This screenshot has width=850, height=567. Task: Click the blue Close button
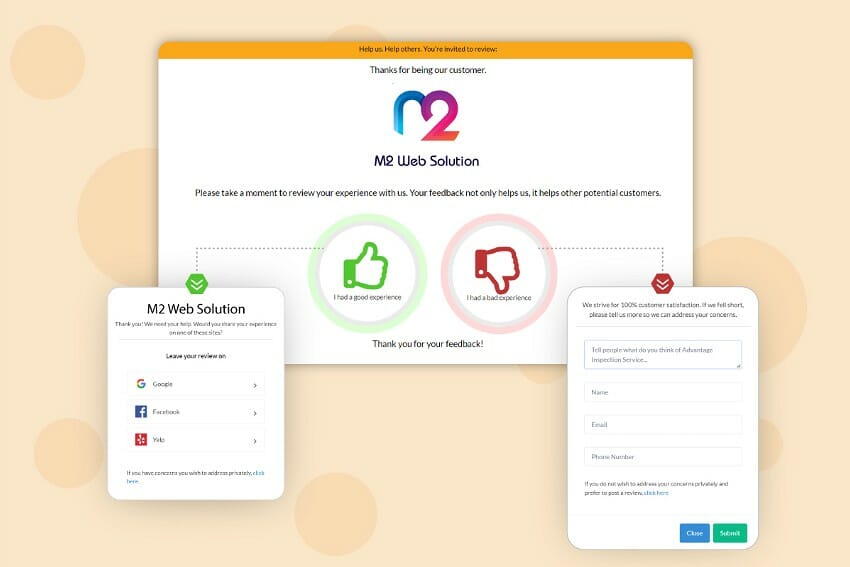694,533
